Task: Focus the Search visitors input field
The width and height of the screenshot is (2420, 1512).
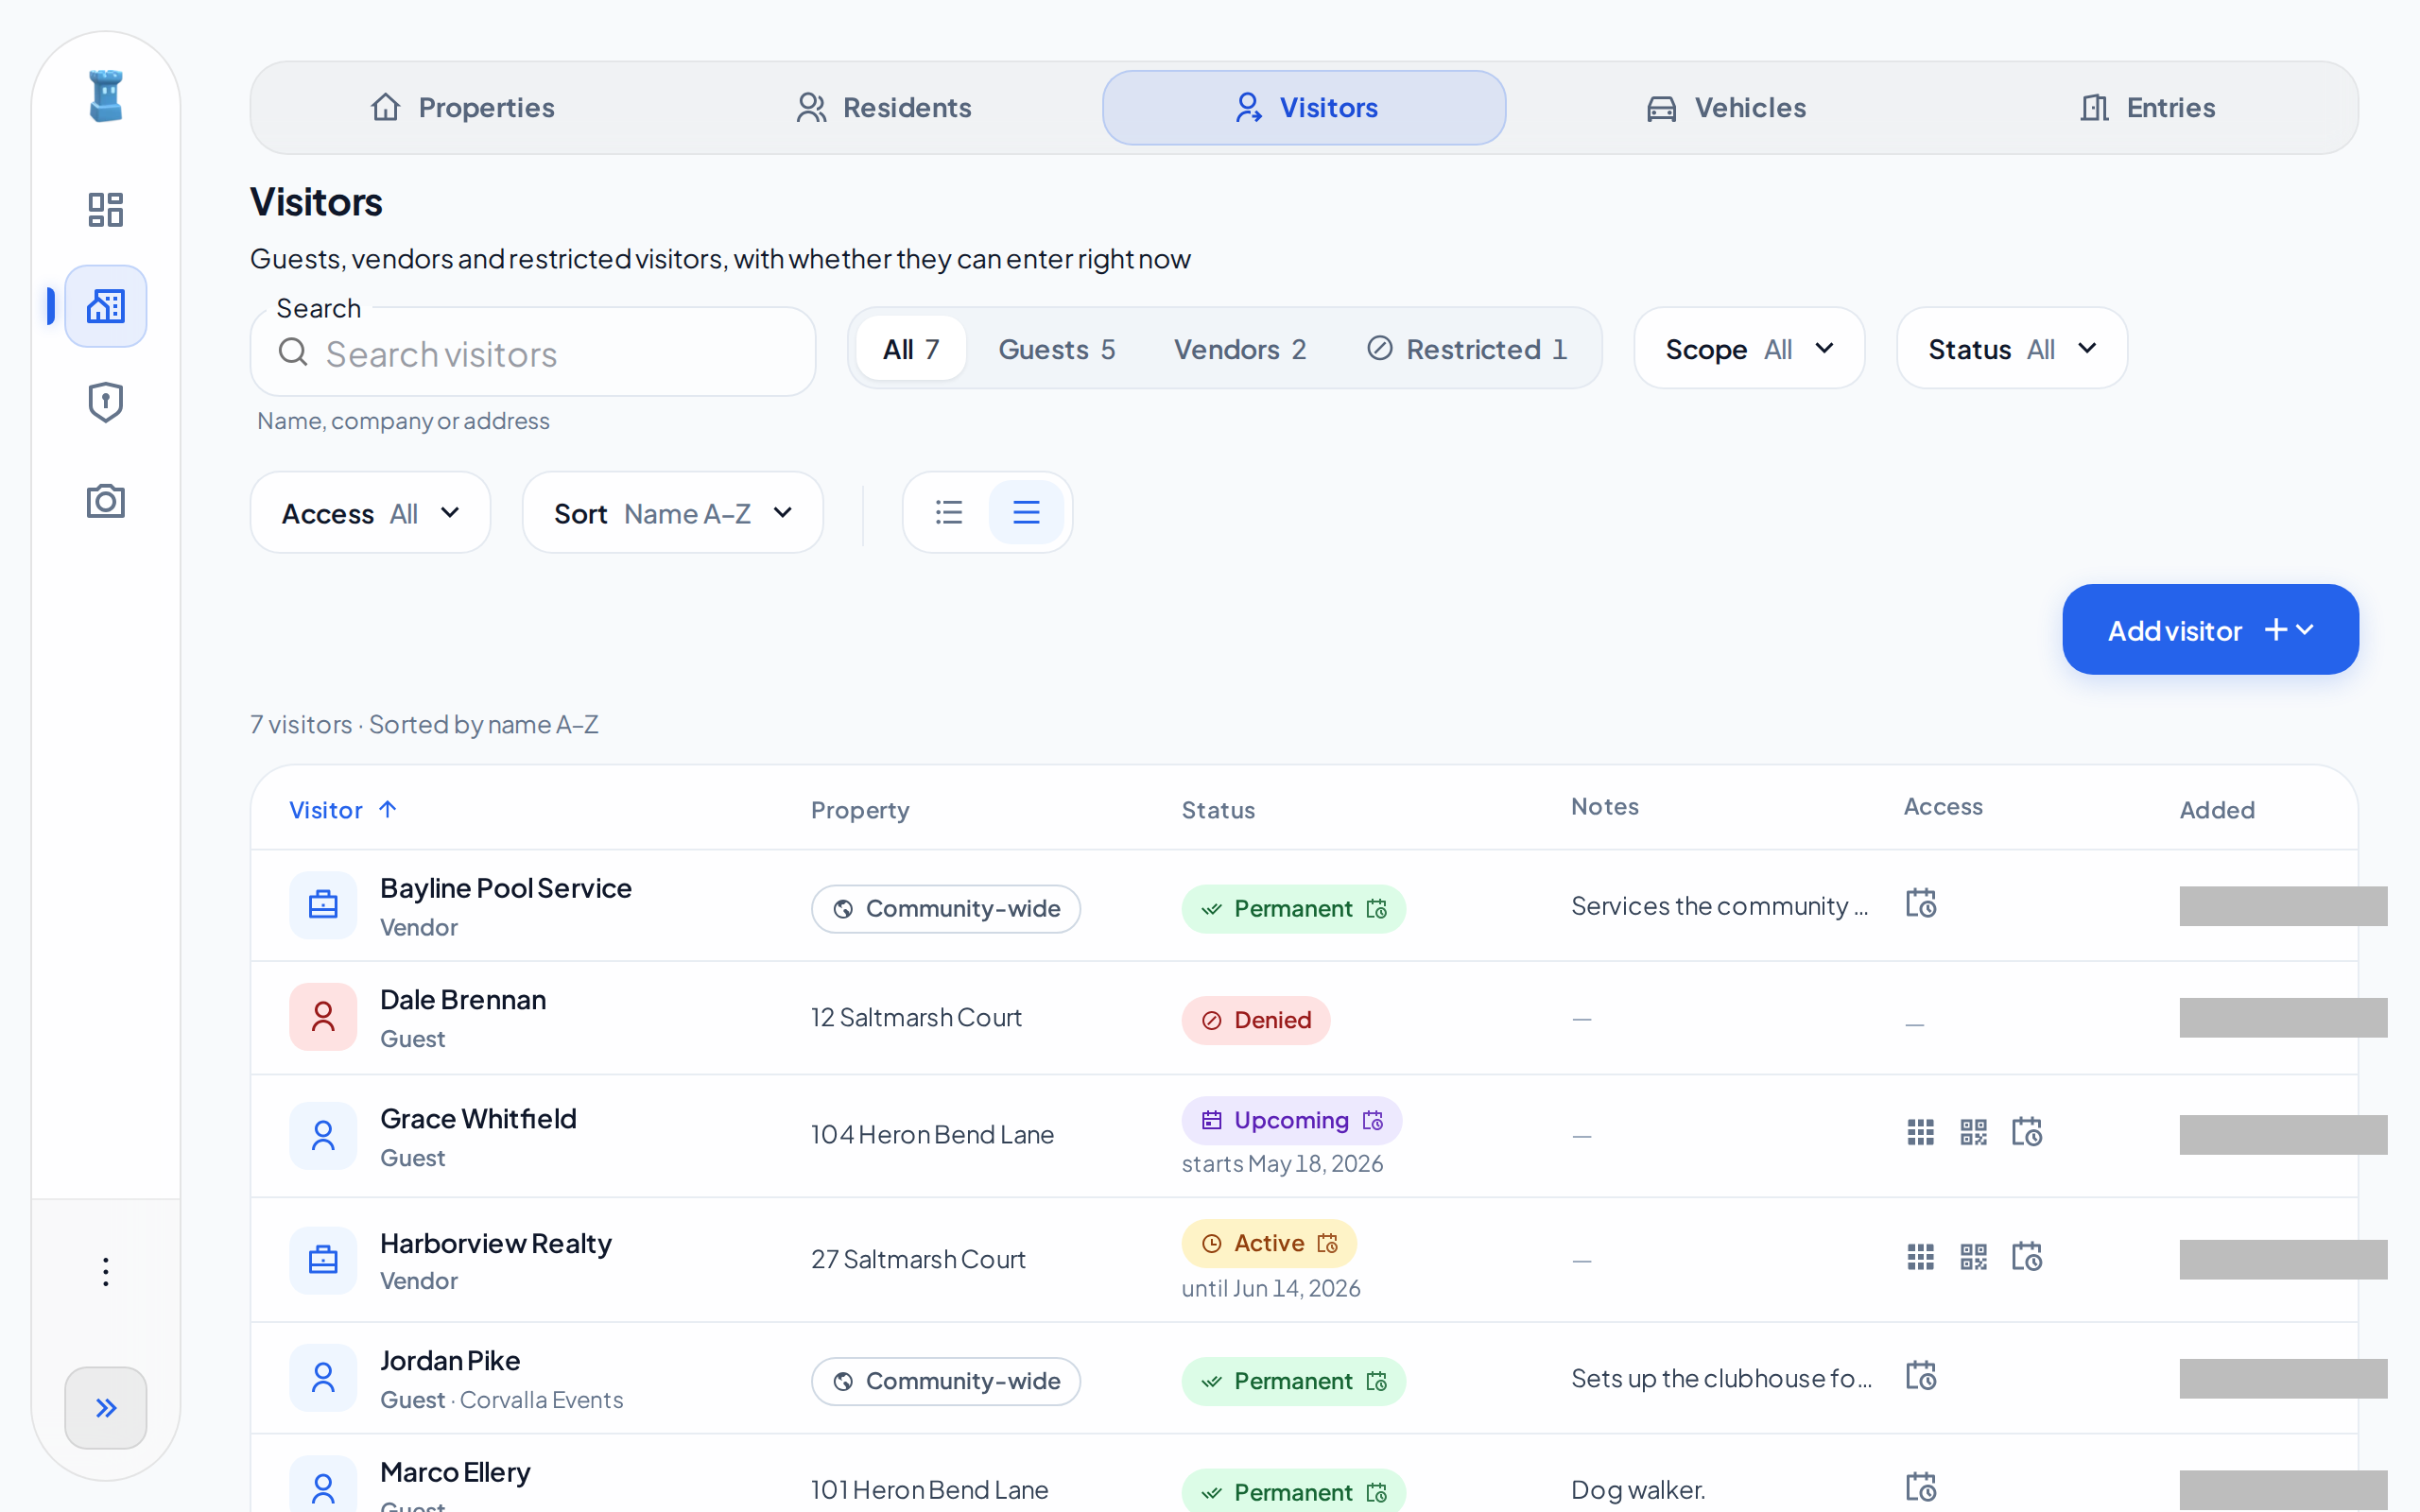Action: [x=533, y=352]
